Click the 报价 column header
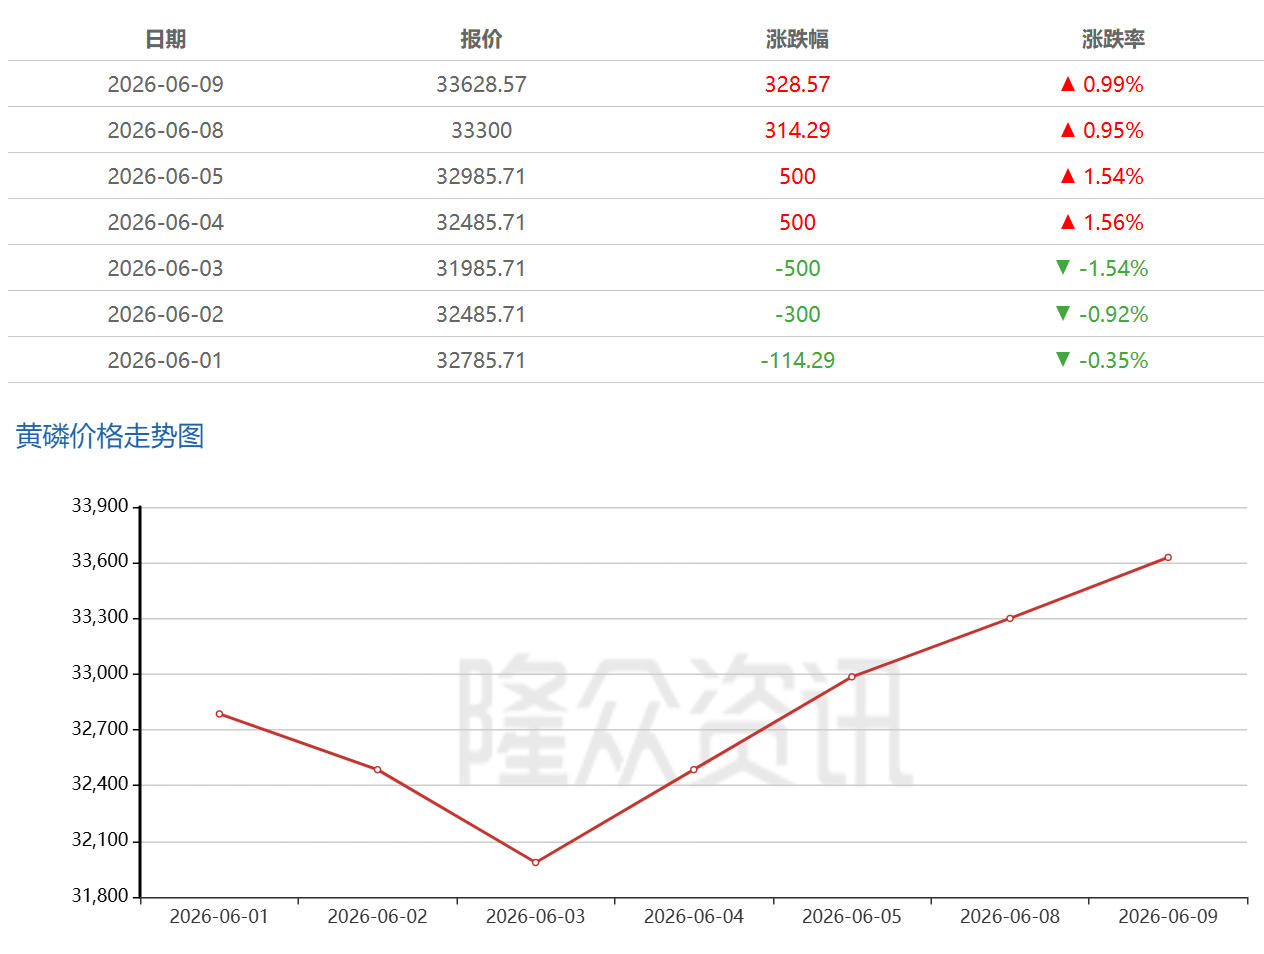Viewport: 1264px width, 954px height. tap(481, 39)
